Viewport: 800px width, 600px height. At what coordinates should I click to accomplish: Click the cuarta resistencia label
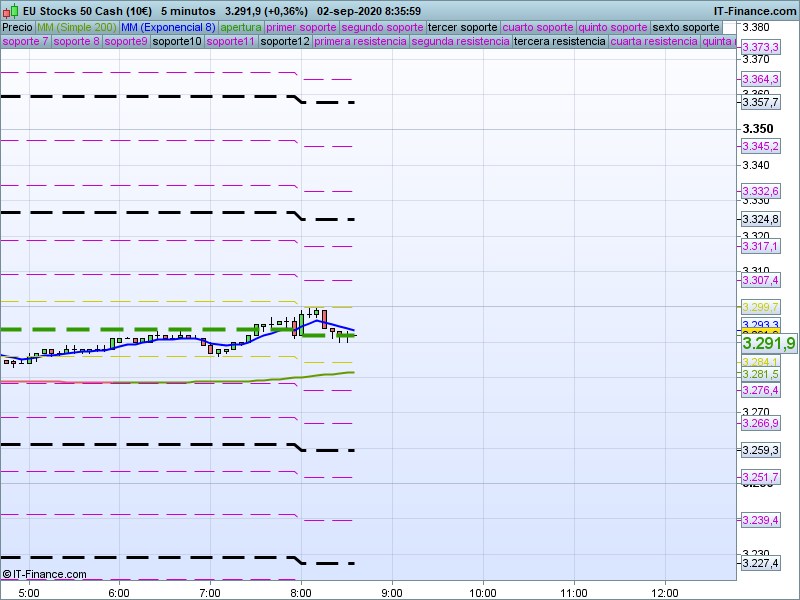[654, 41]
